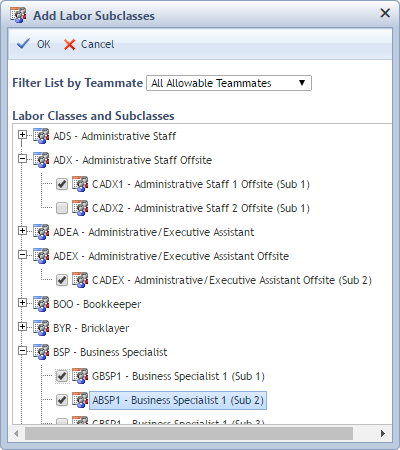Viewport: 400px width, 450px height.
Task: Click the BOO Bookkeeper class icon
Action: pyautogui.click(x=41, y=304)
